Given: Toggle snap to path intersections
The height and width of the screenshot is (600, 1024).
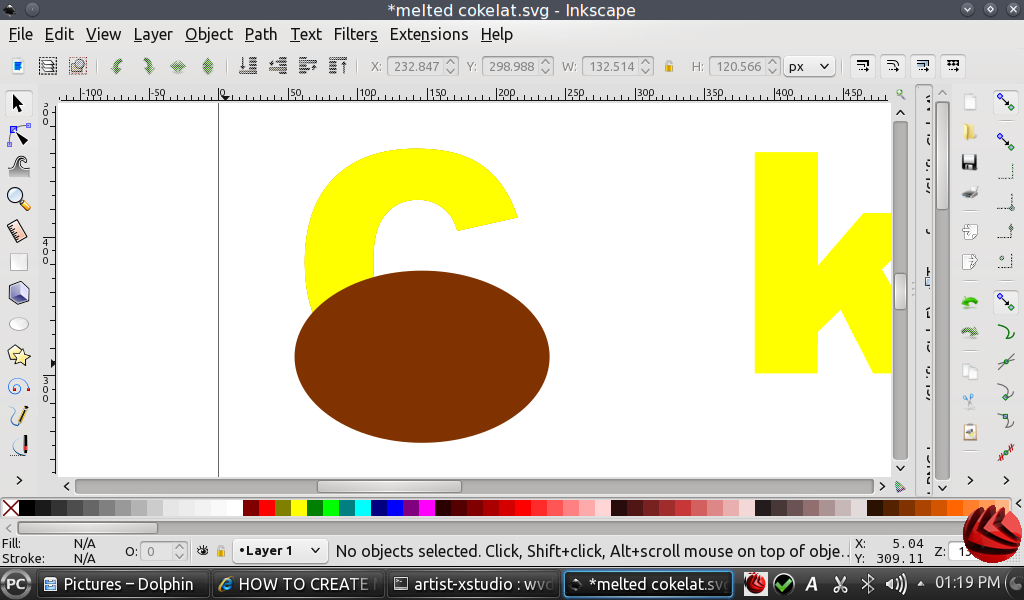Looking at the screenshot, I should (1006, 361).
